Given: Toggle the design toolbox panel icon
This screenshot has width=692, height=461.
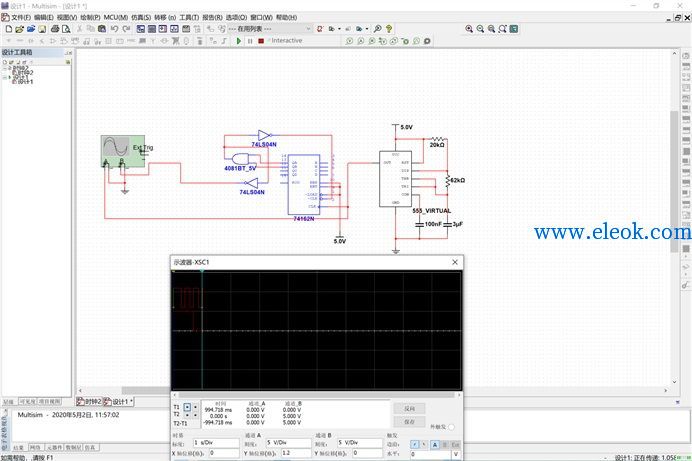Looking at the screenshot, I should tap(141, 29).
